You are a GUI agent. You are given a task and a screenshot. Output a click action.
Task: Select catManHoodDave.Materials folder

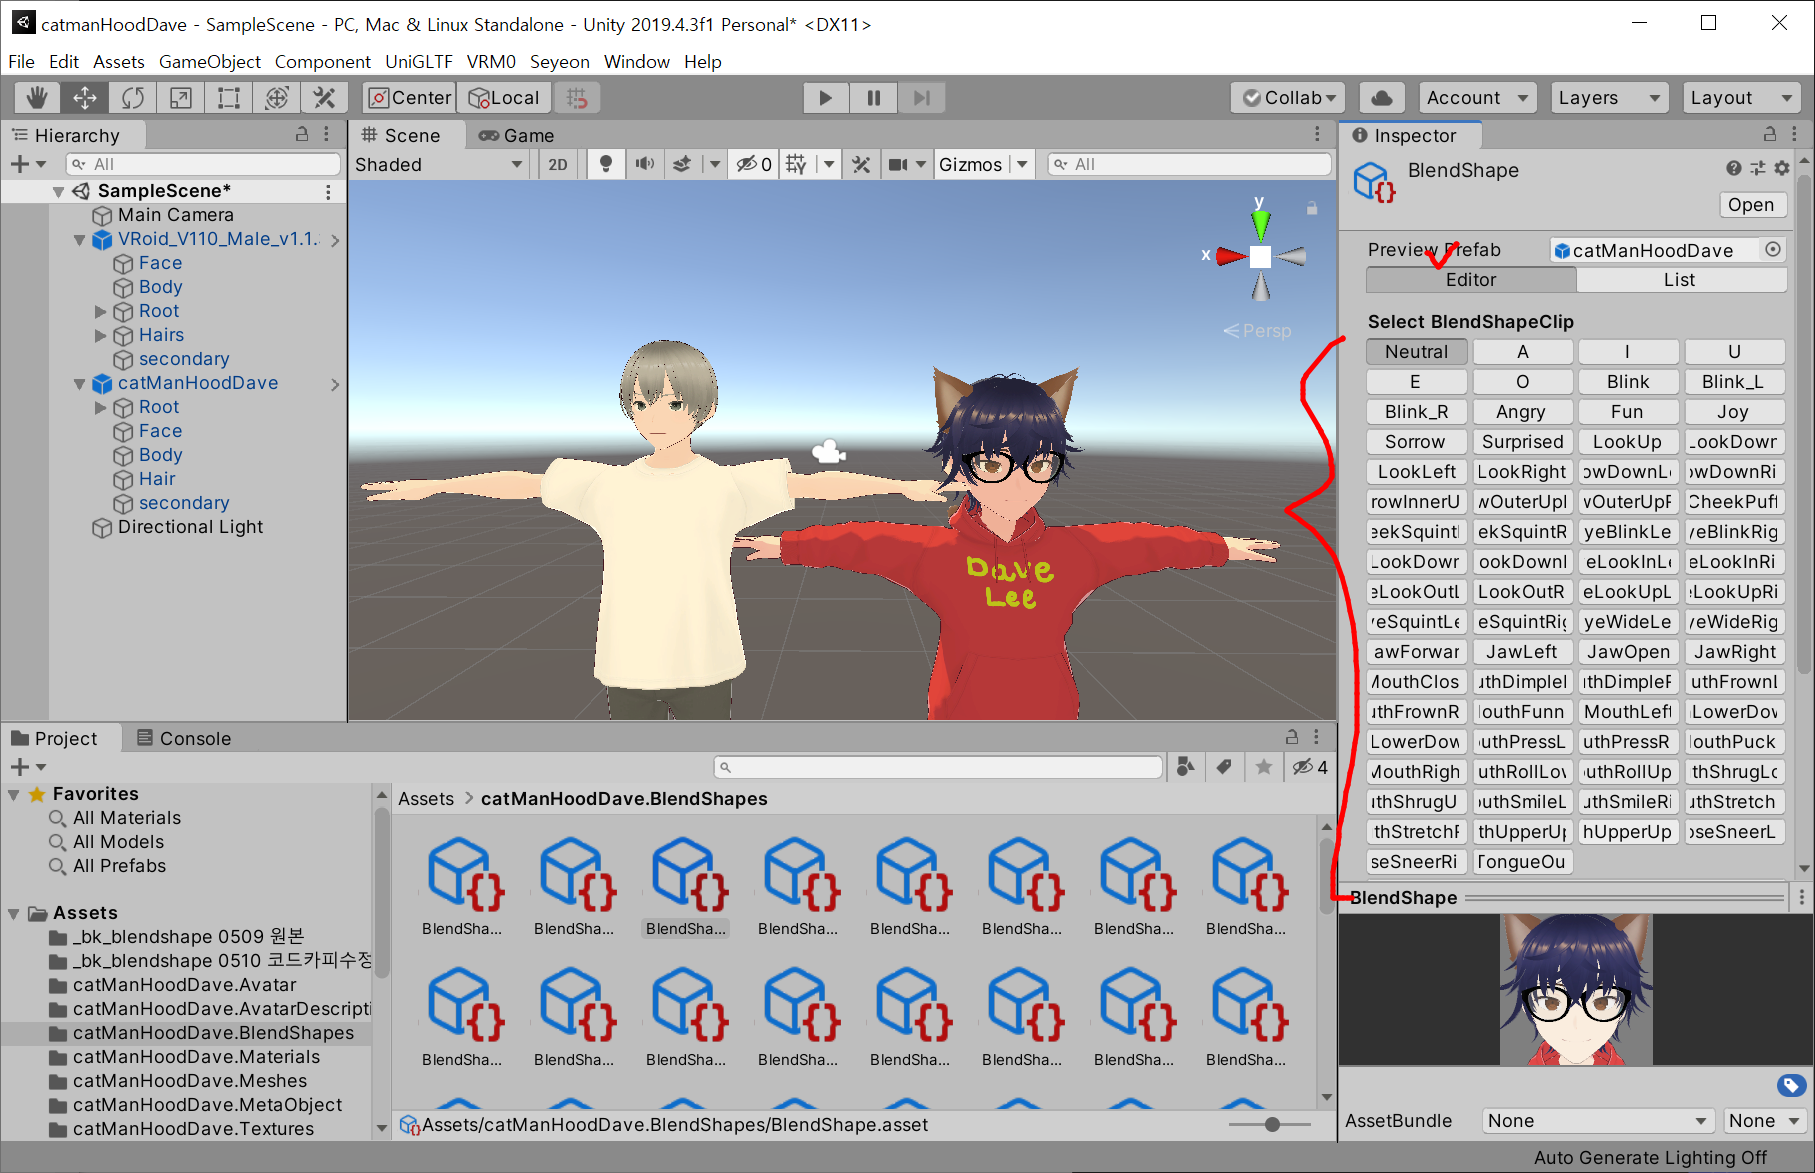(x=196, y=1057)
